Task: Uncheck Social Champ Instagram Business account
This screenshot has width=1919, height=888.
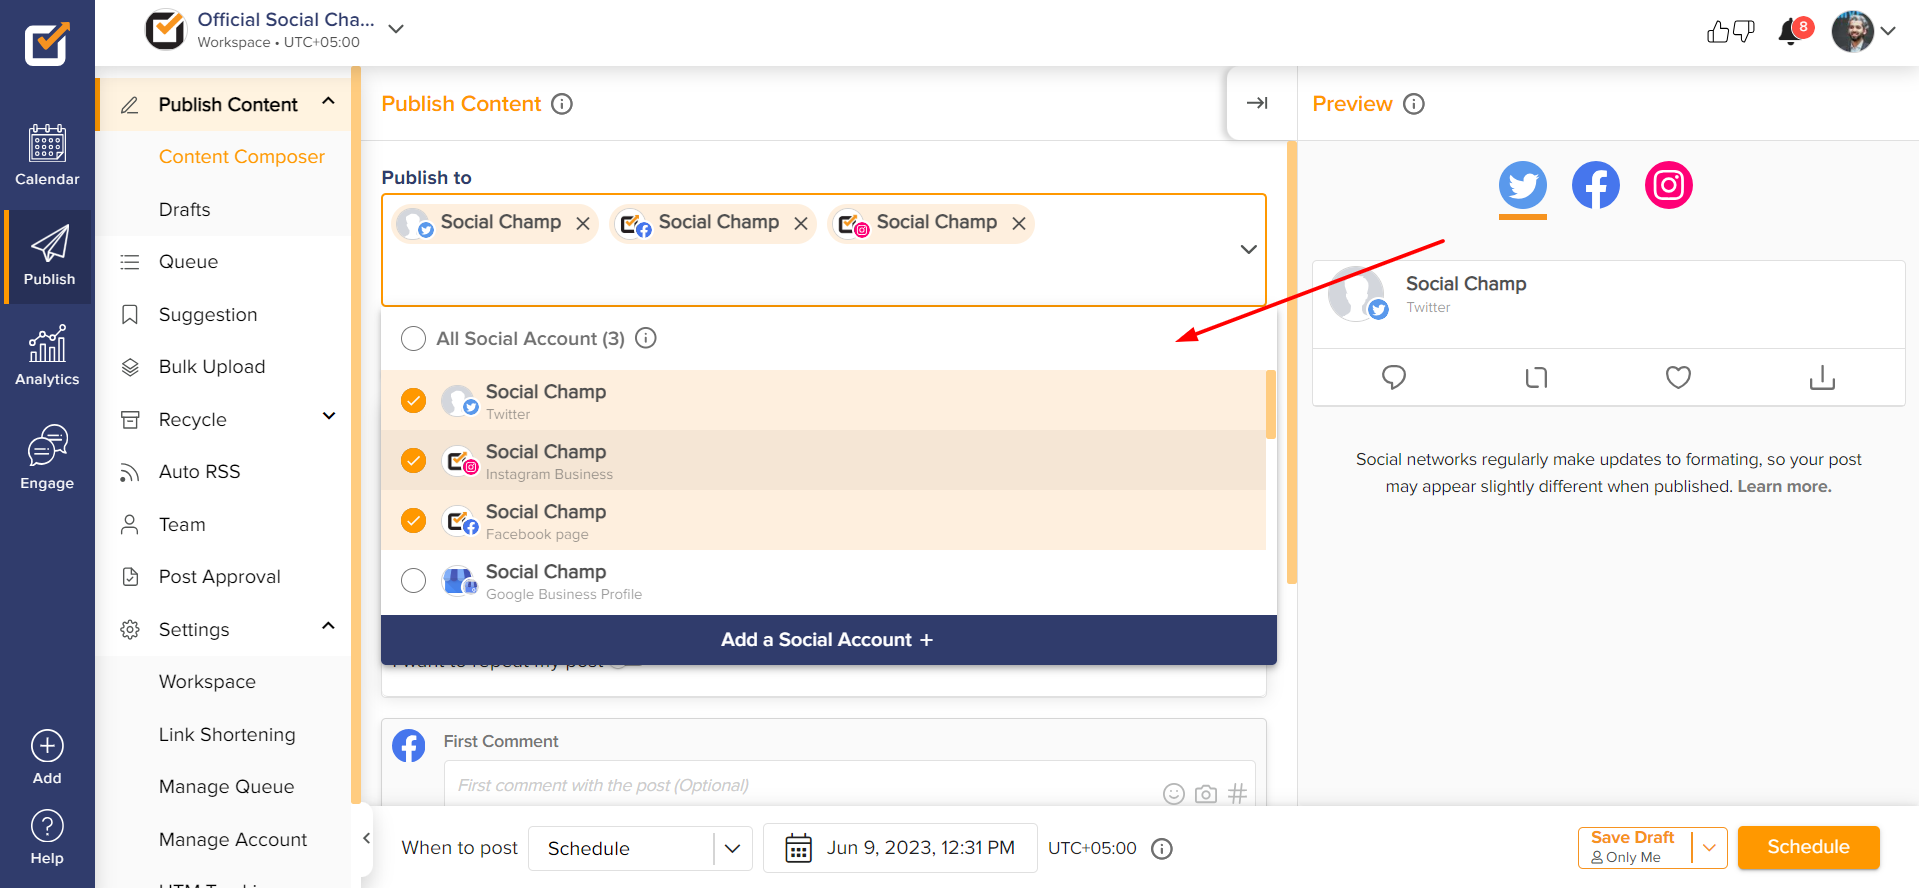Action: 413,460
